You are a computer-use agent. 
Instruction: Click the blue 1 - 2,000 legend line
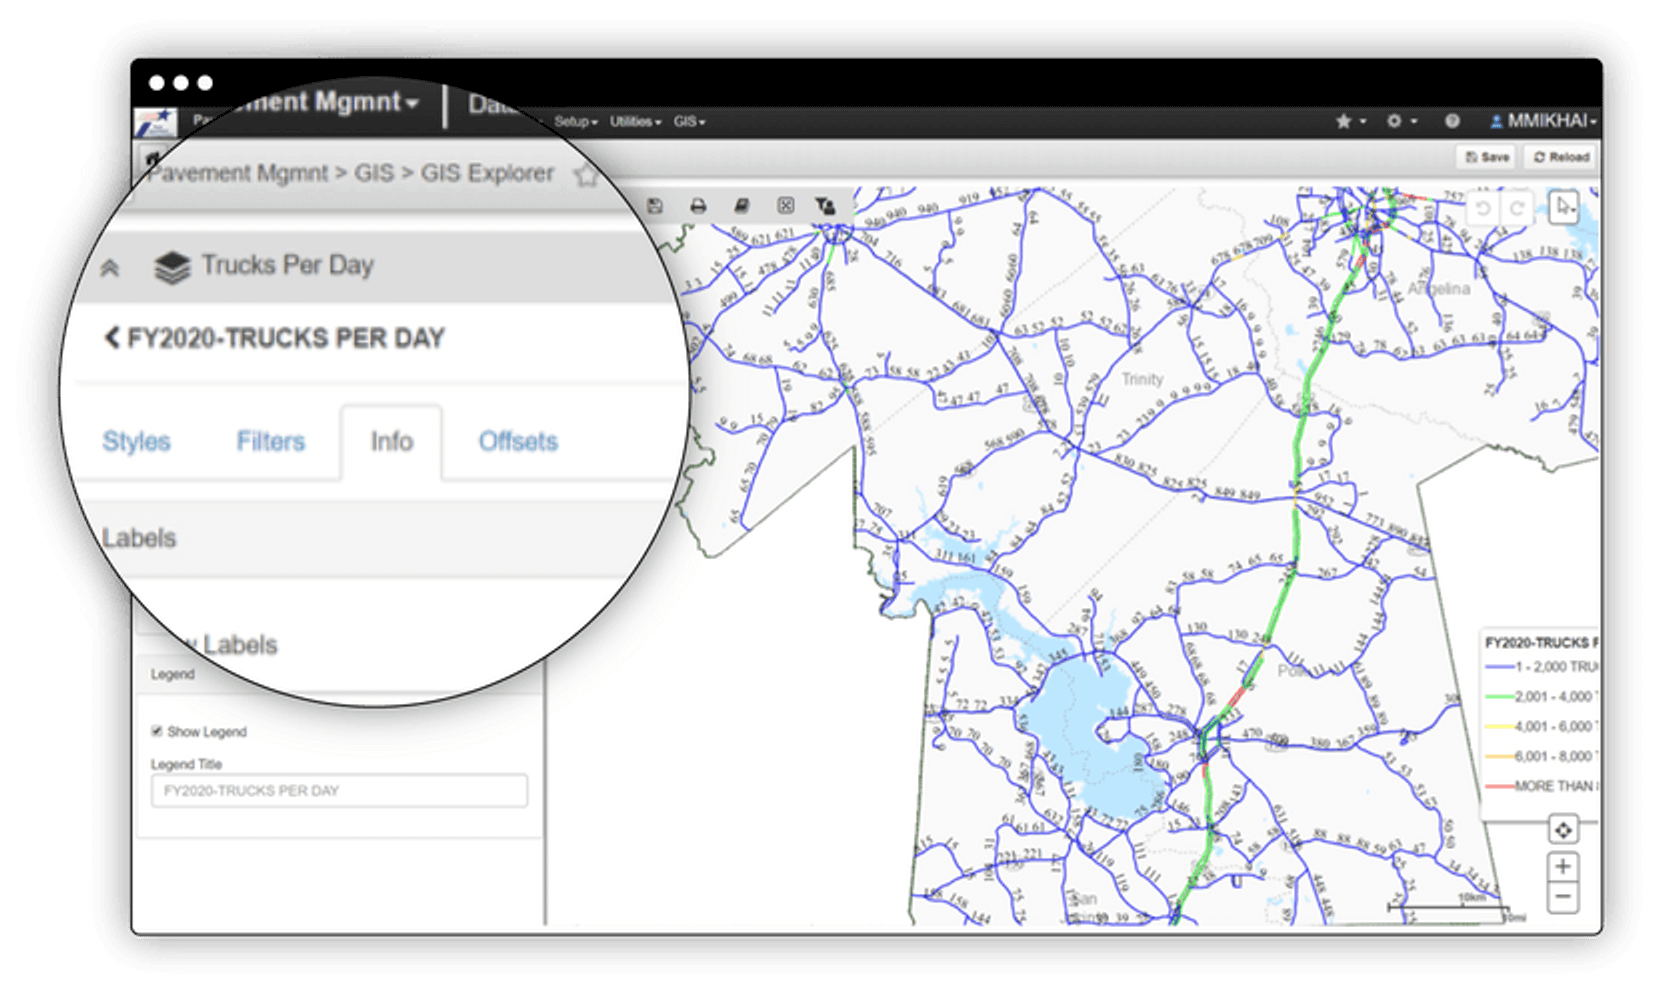[1499, 667]
